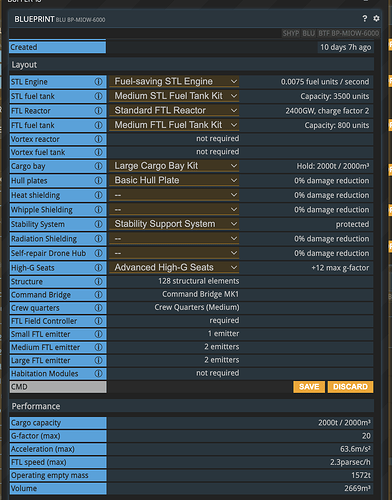This screenshot has height=500, width=392.
Task: Open the Heat shielding dropdown
Action: [x=174, y=195]
